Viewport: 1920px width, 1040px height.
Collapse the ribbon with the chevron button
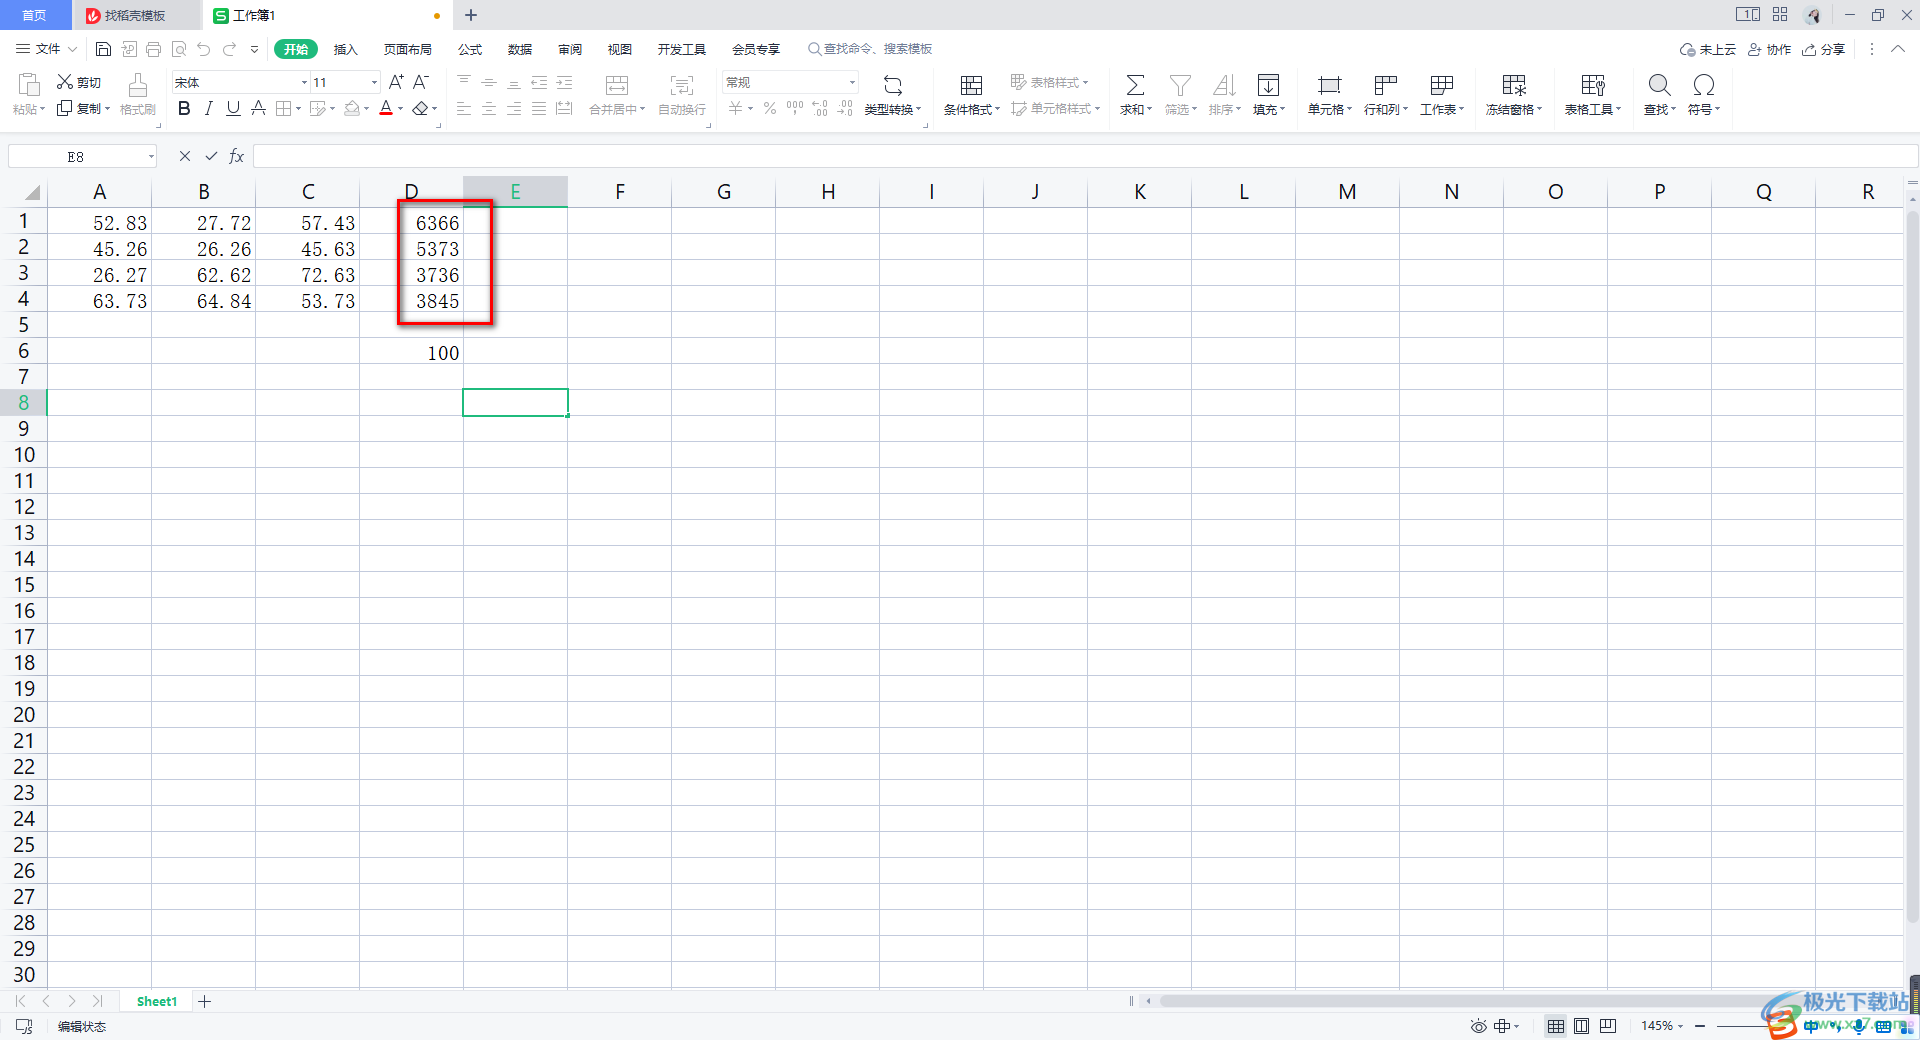click(x=1898, y=49)
